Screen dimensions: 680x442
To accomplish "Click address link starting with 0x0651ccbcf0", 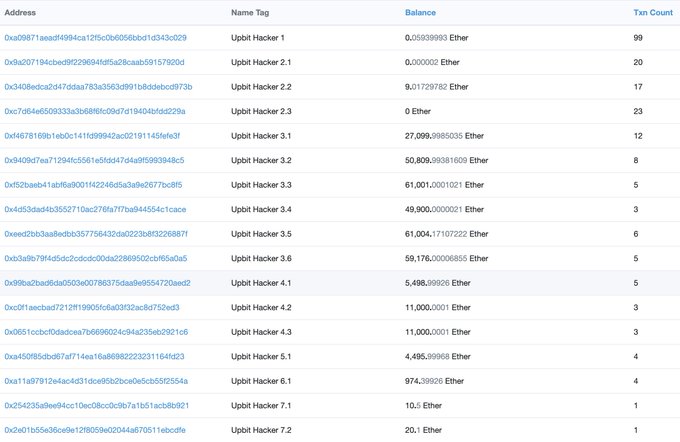I will [95, 331].
